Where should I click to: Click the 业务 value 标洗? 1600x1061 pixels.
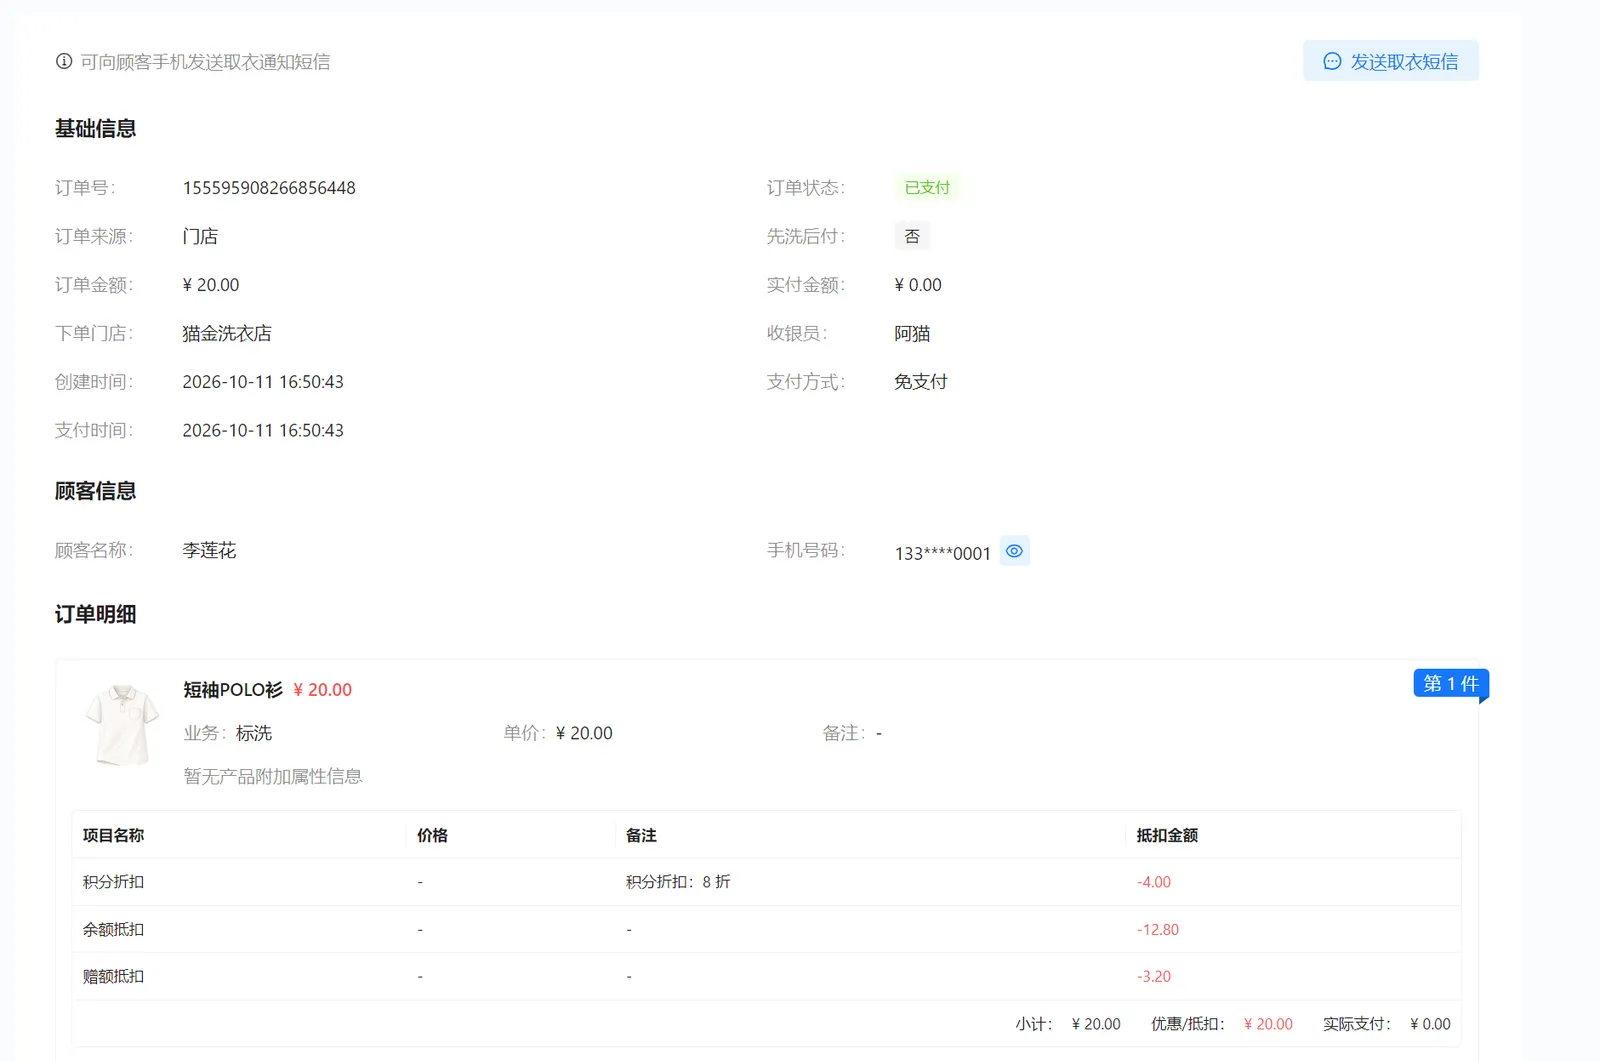pos(254,733)
